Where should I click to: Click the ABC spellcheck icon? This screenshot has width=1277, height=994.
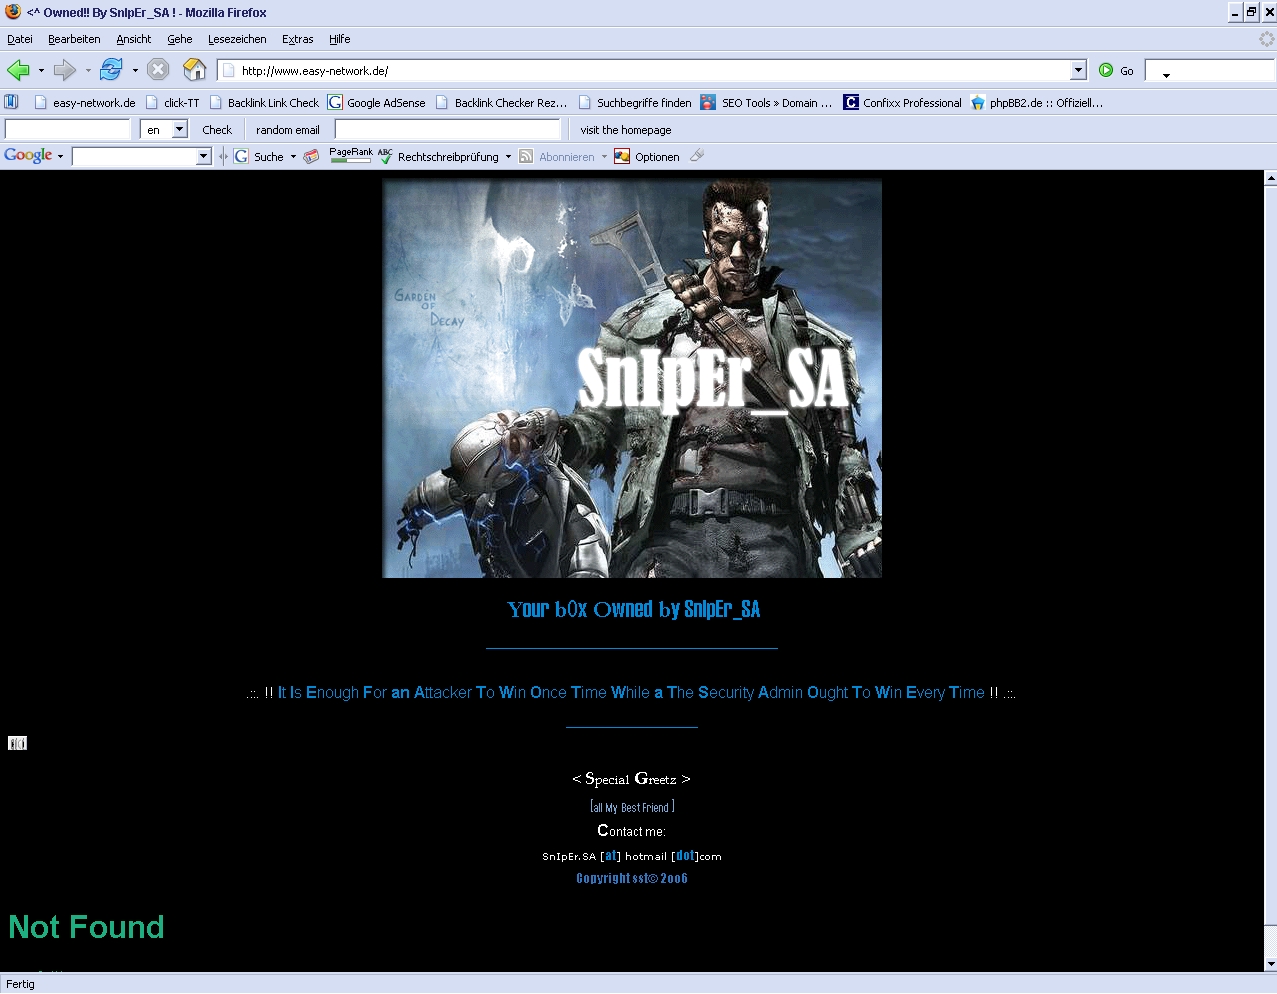pyautogui.click(x=385, y=156)
